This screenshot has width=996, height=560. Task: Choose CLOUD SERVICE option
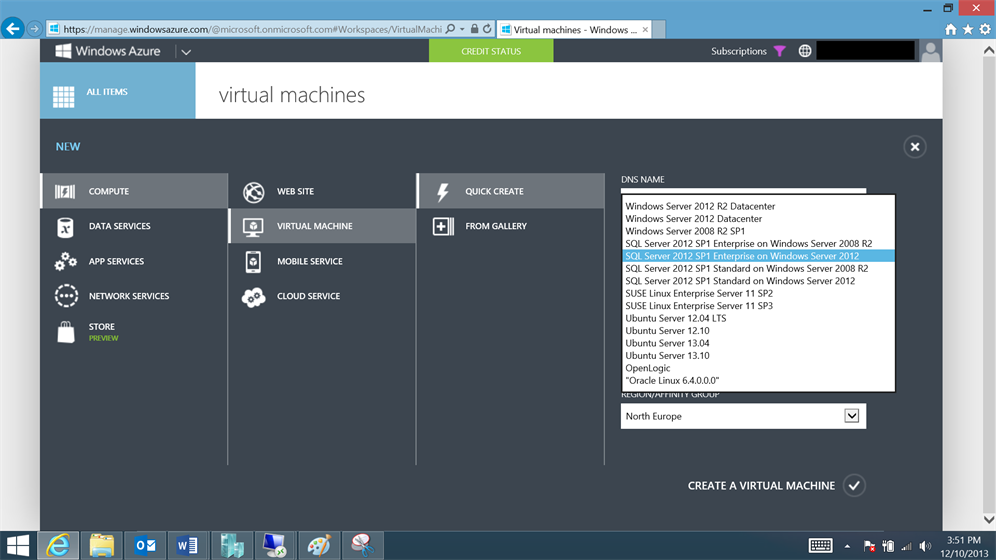click(322, 296)
